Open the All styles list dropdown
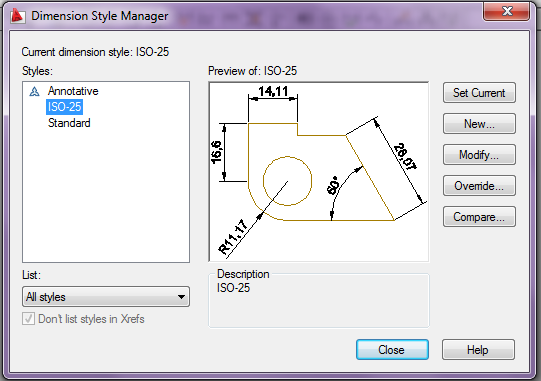The height and width of the screenshot is (381, 541). 106,297
